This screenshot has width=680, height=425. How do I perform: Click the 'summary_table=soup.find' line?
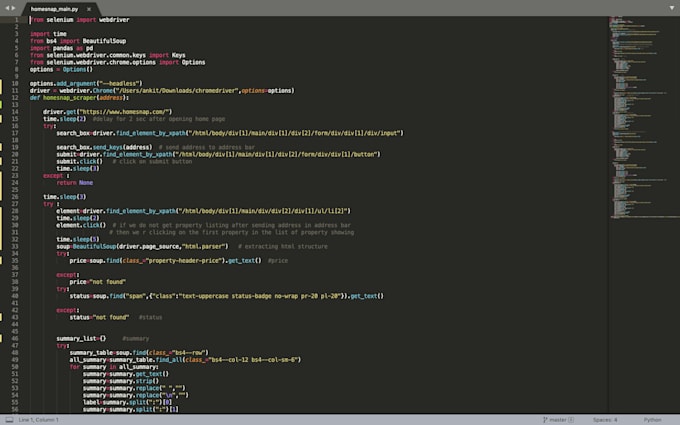click(x=139, y=352)
